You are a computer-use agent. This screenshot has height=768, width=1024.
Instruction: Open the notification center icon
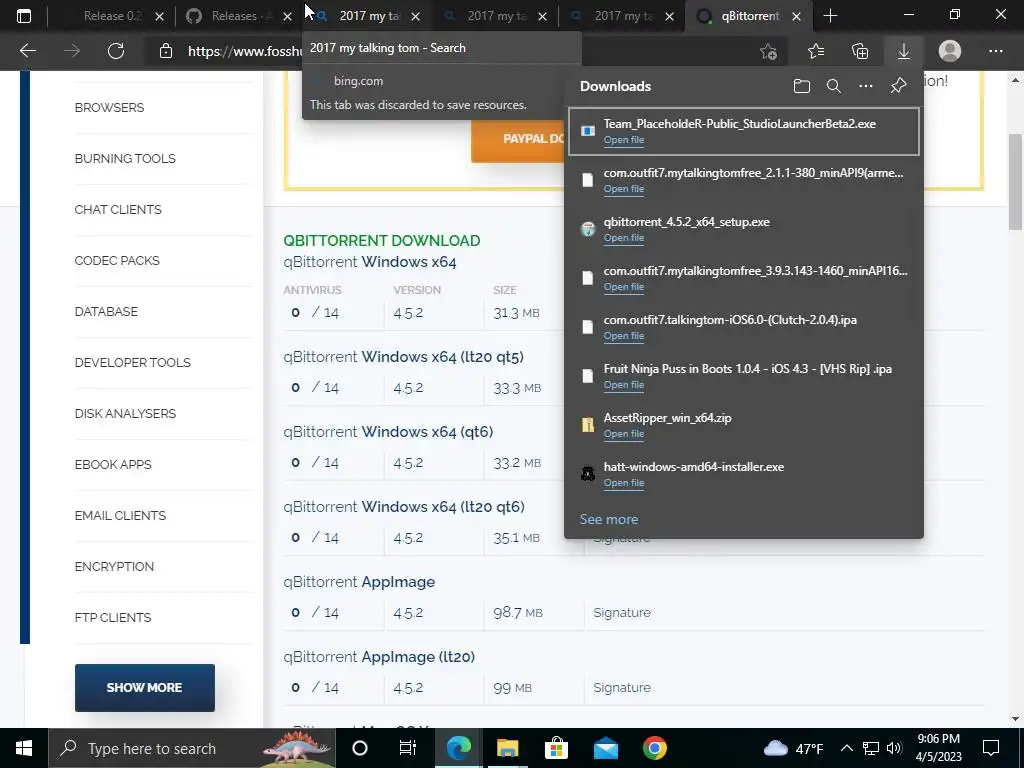(x=991, y=748)
